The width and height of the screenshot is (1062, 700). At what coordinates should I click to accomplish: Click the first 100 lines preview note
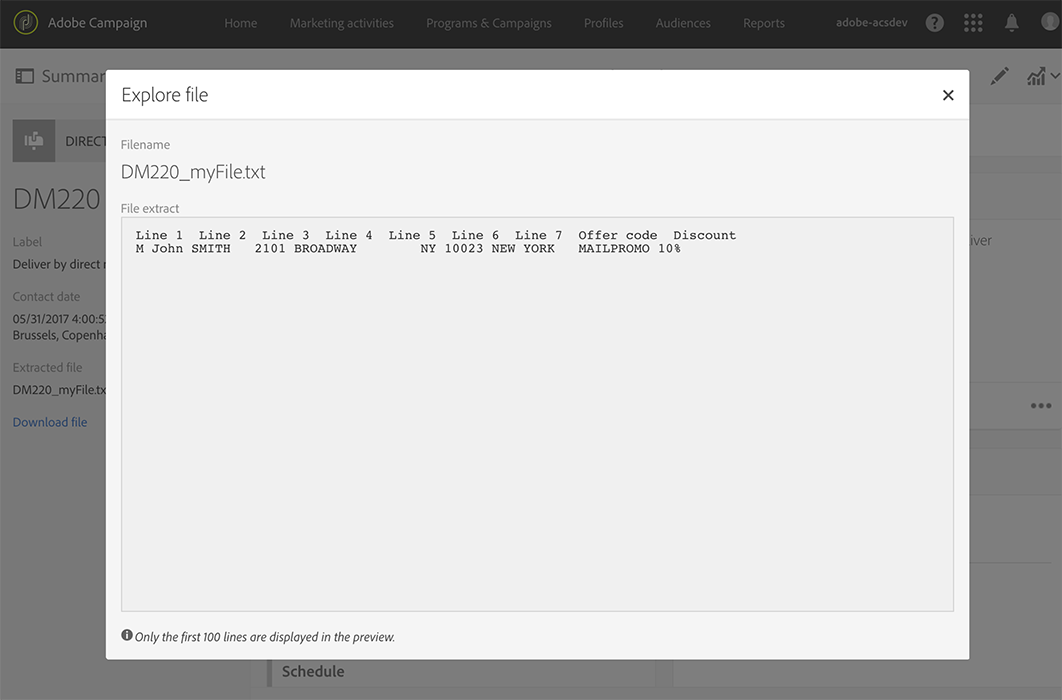point(265,637)
